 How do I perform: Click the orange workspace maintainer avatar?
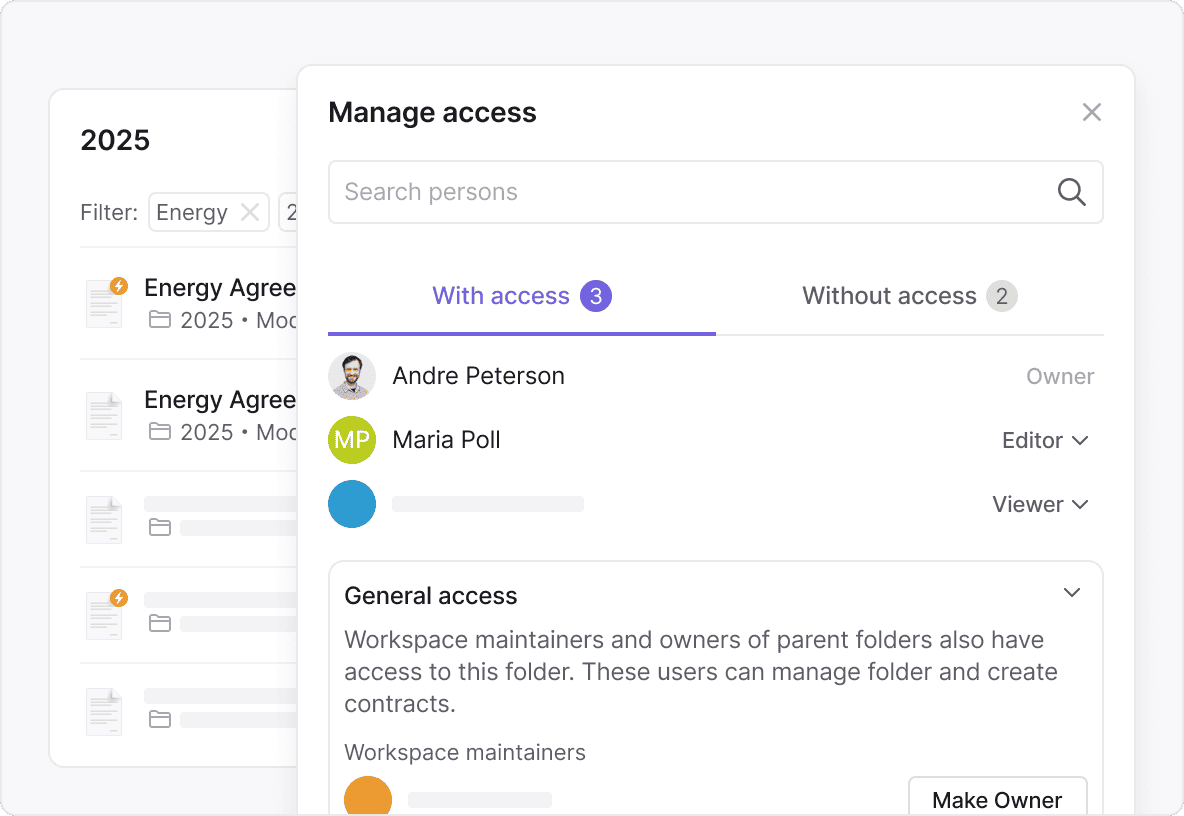pos(367,799)
